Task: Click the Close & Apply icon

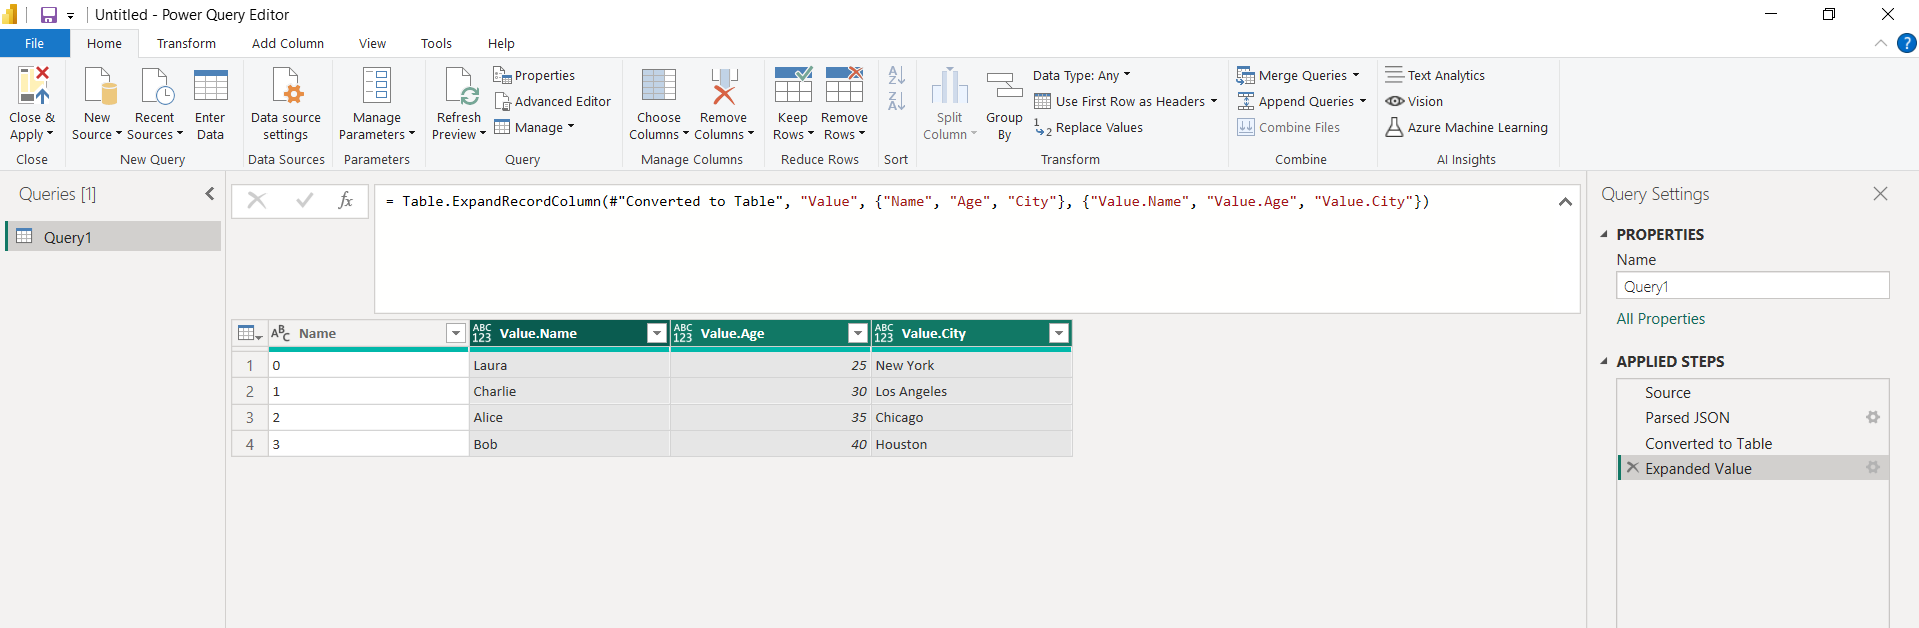Action: point(32,86)
